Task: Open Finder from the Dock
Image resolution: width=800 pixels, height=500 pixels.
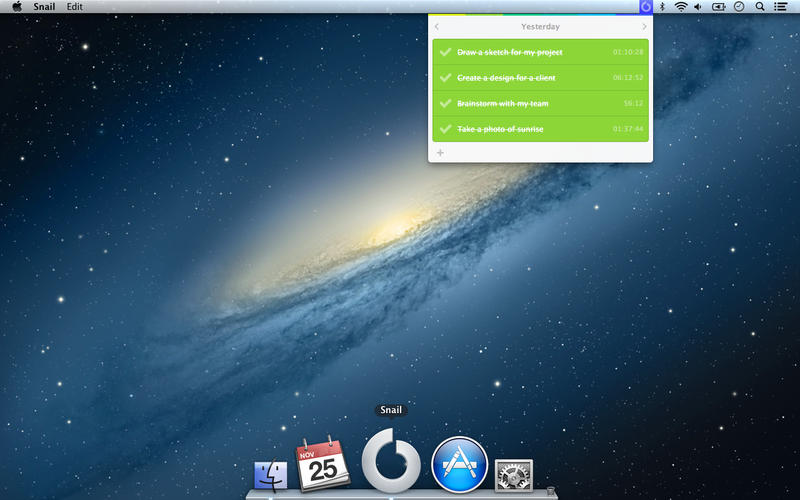Action: coord(271,474)
